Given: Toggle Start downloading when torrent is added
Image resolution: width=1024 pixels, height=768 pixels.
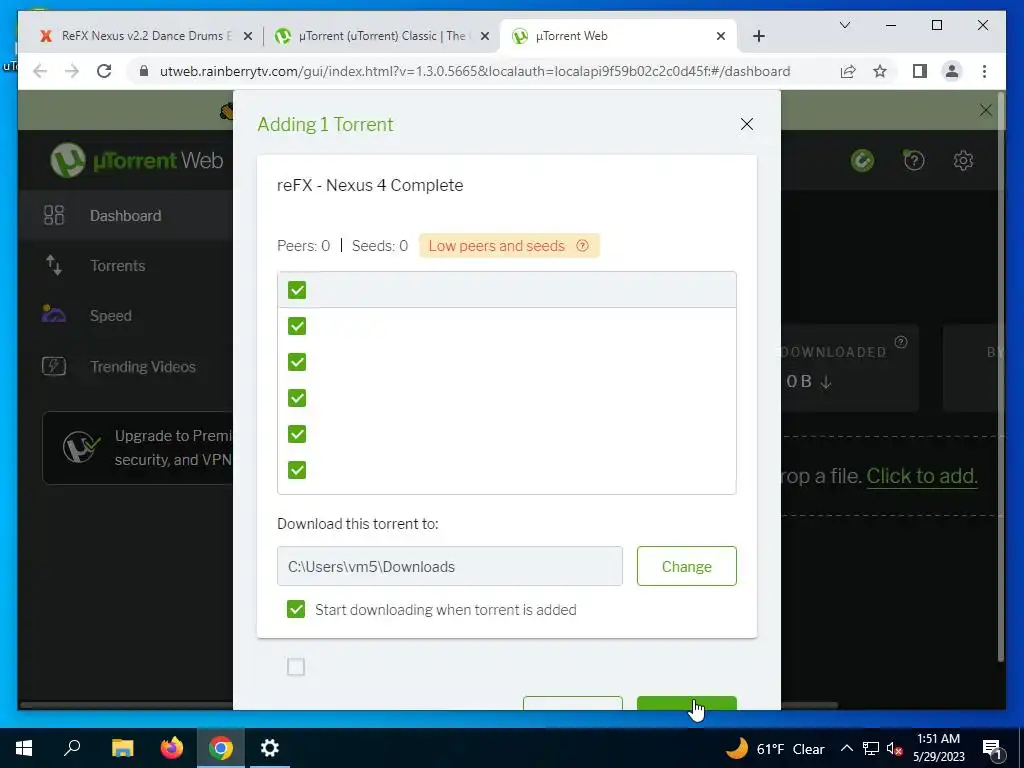Looking at the screenshot, I should coord(296,609).
